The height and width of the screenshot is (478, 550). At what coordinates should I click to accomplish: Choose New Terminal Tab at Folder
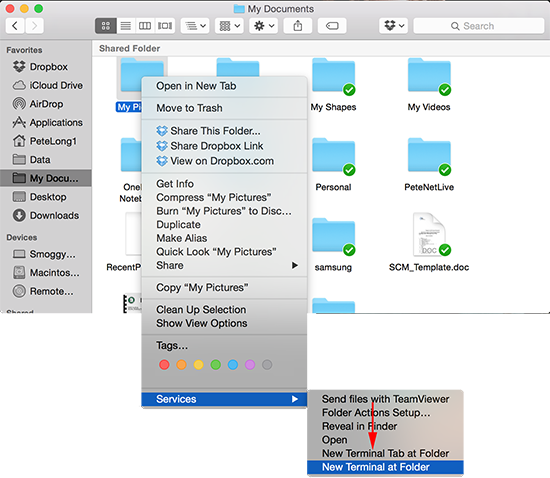(385, 453)
